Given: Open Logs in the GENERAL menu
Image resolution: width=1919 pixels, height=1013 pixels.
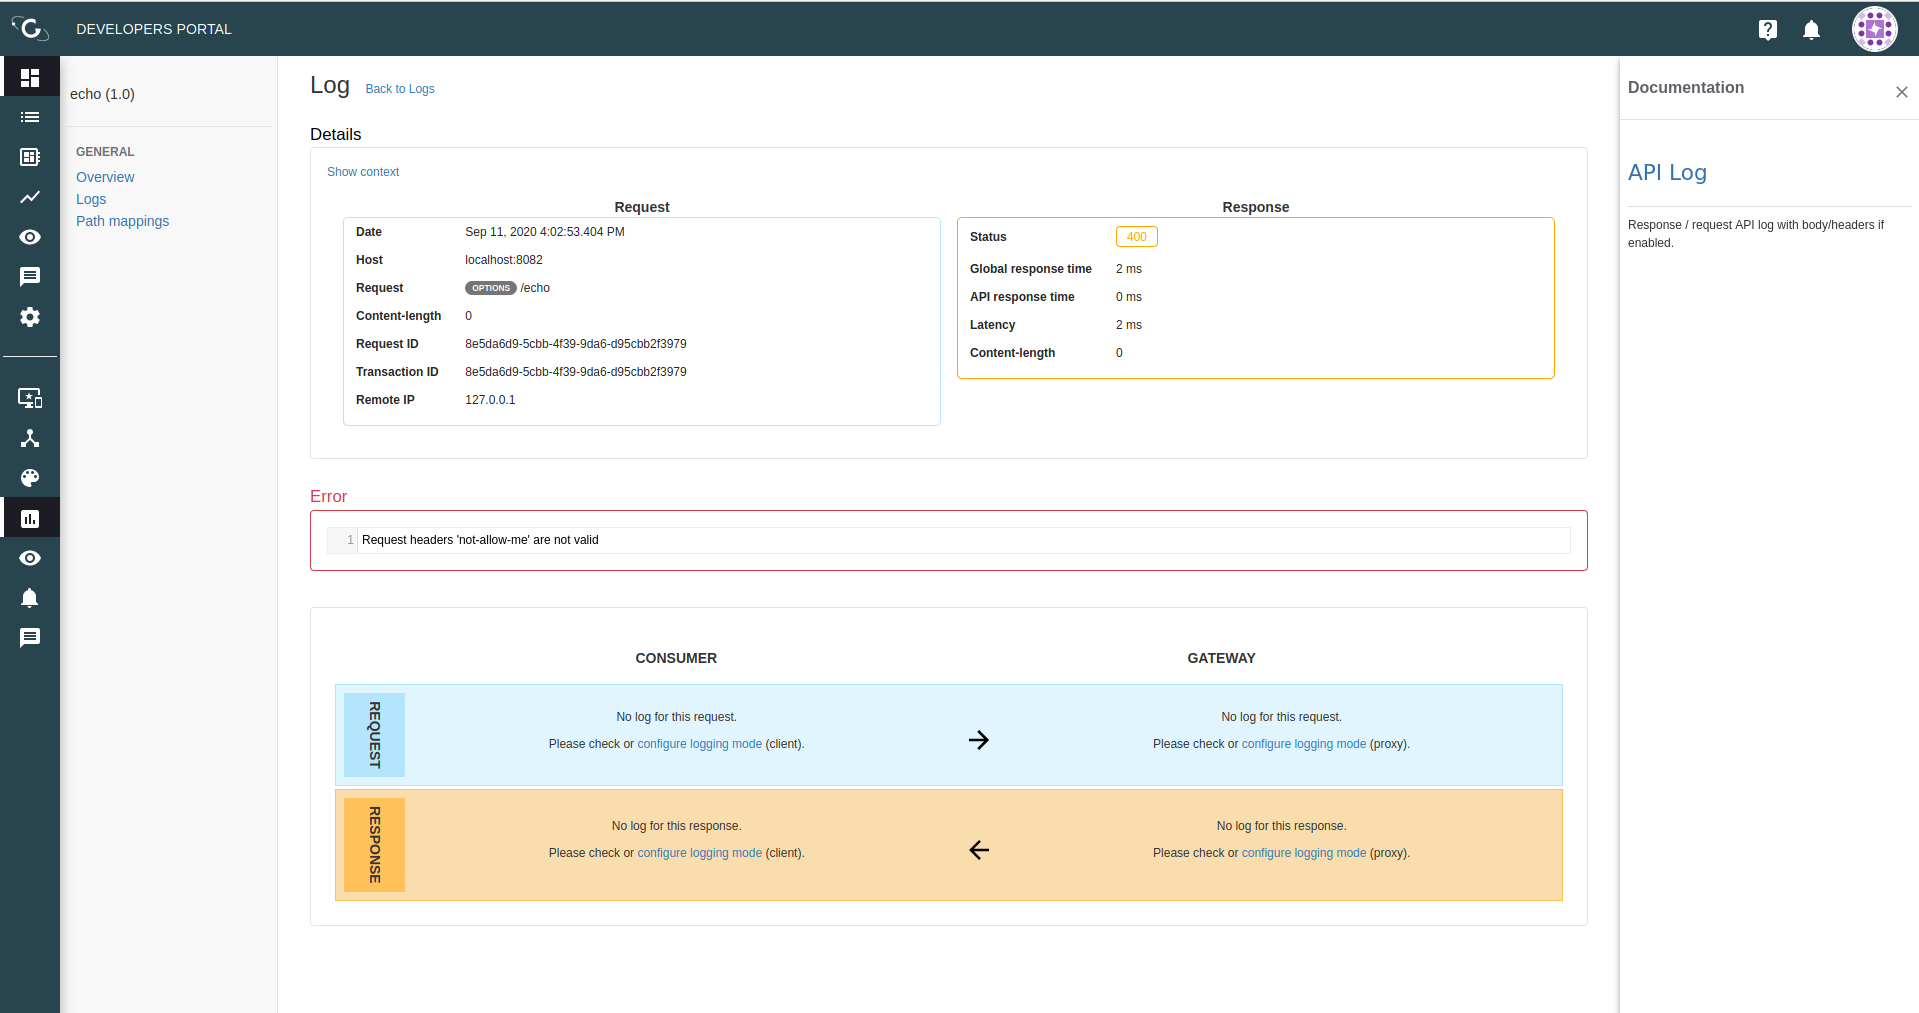Looking at the screenshot, I should coord(91,199).
